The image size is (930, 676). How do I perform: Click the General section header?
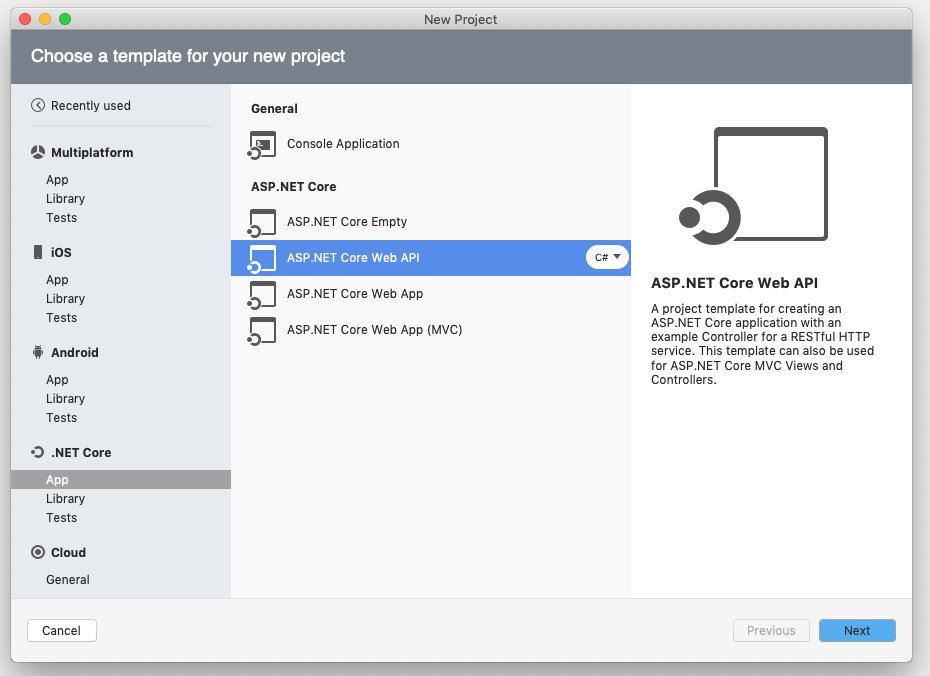coord(274,109)
